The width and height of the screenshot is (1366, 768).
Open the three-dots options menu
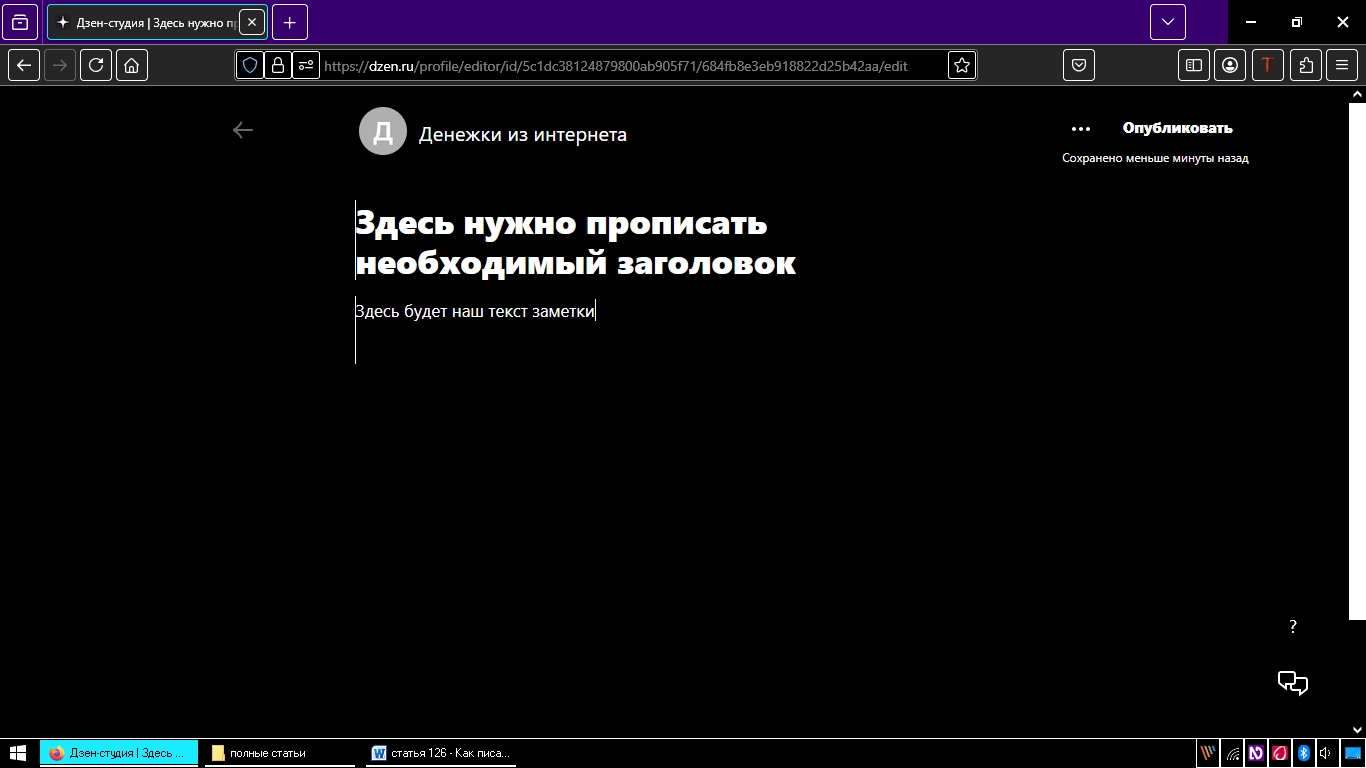click(x=1080, y=129)
